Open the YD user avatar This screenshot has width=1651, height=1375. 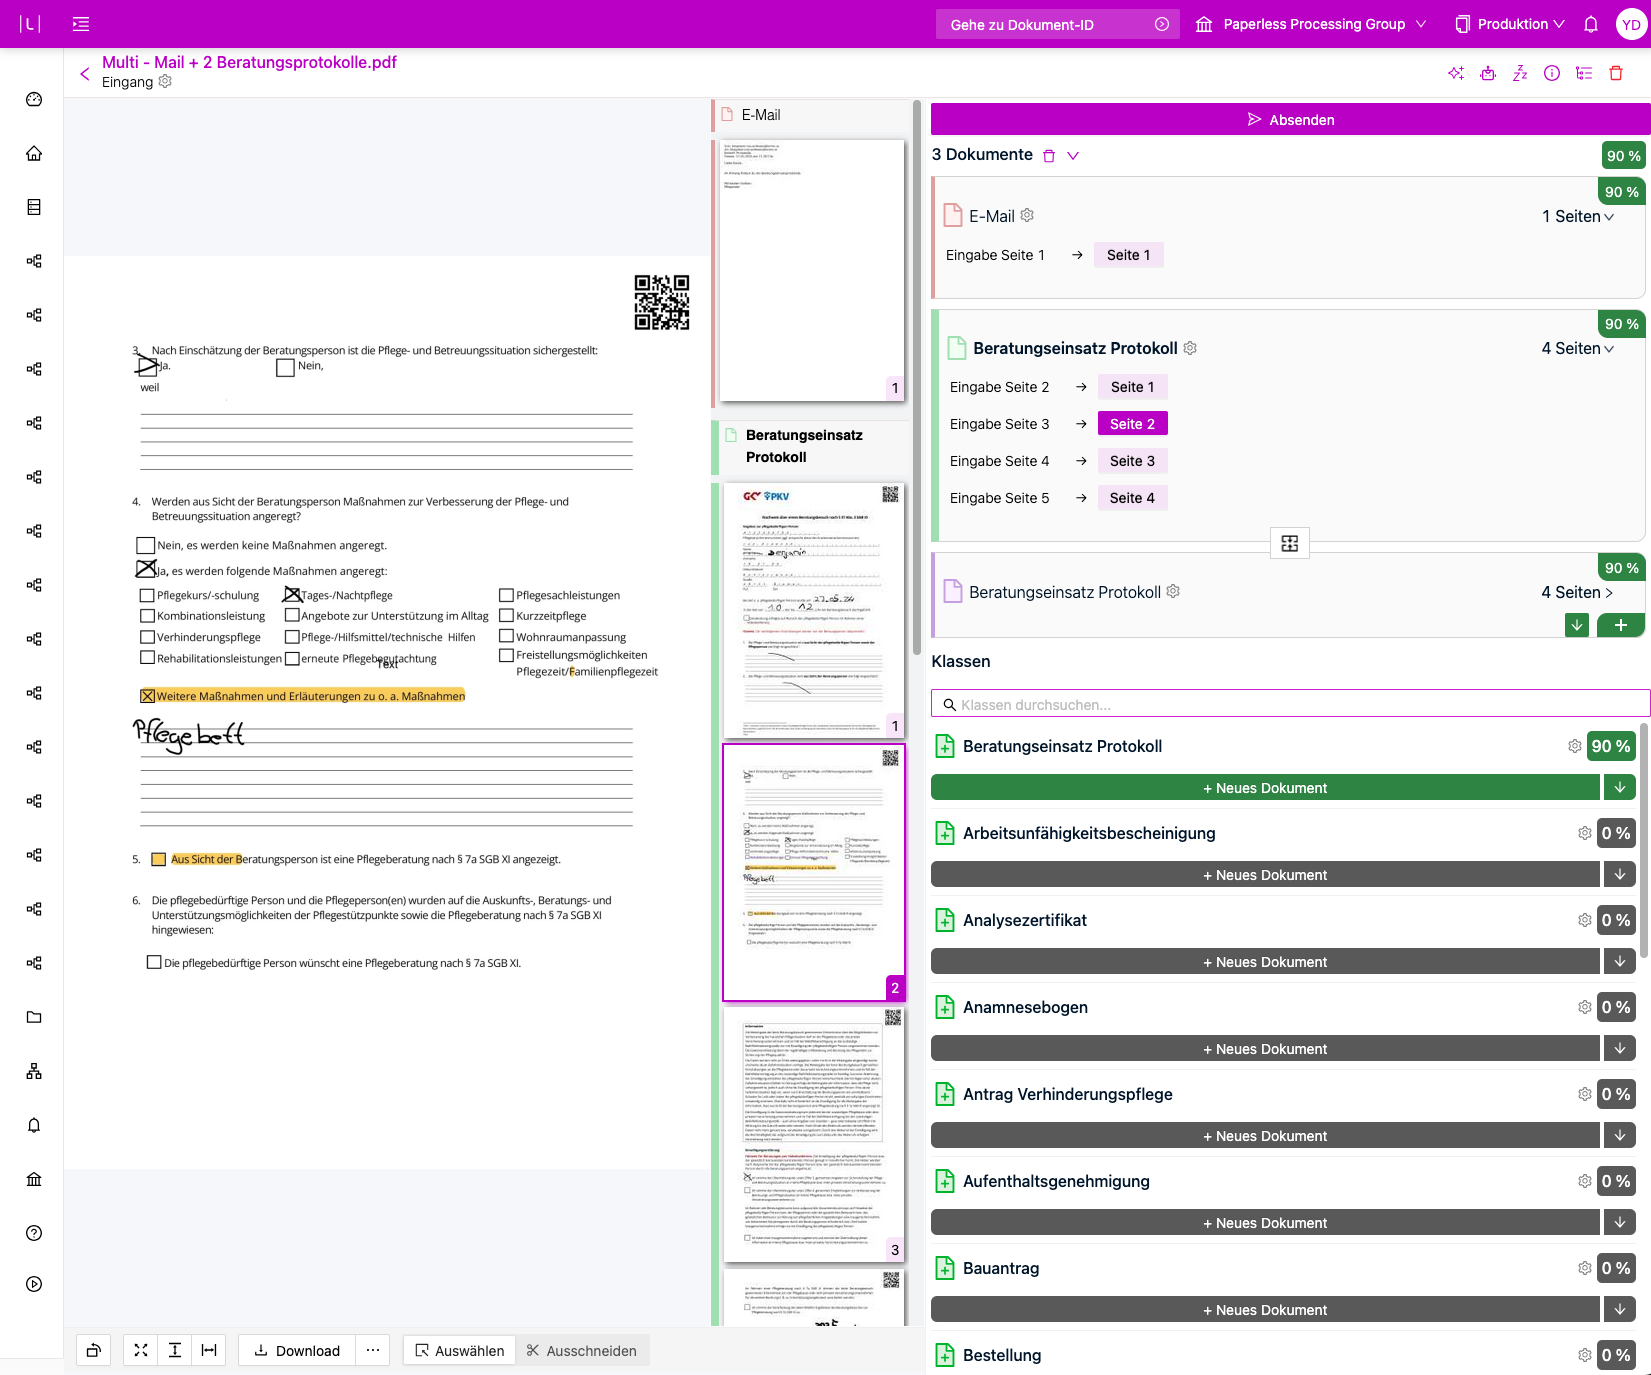(x=1631, y=24)
